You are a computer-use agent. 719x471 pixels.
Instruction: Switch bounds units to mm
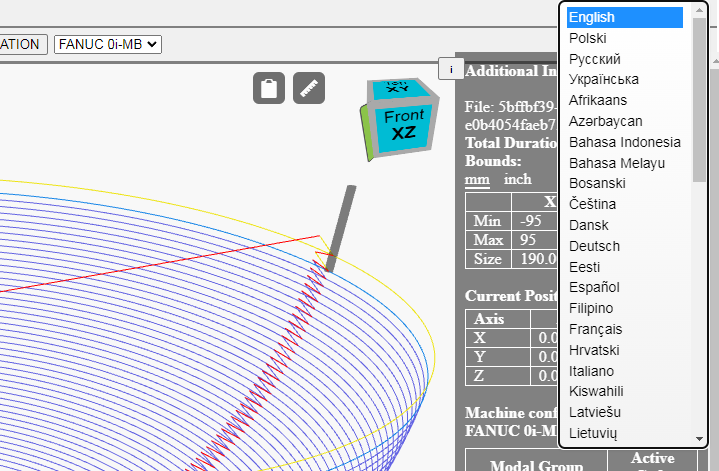point(477,179)
